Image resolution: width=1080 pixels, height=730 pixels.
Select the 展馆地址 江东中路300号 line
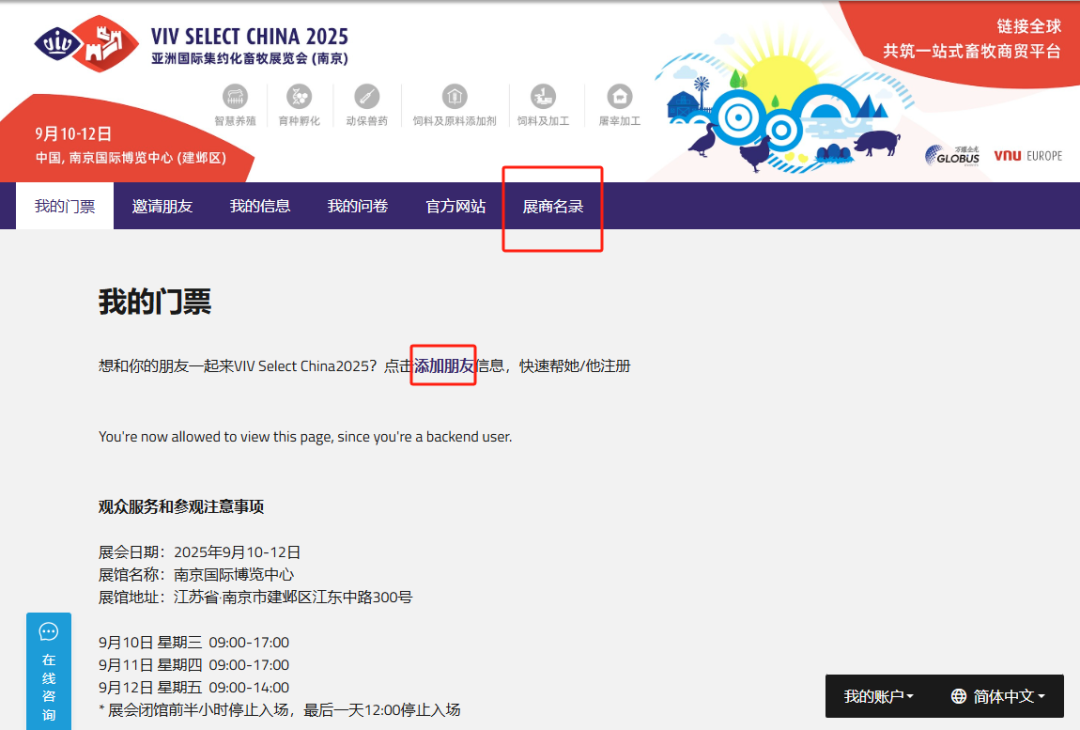[x=256, y=597]
